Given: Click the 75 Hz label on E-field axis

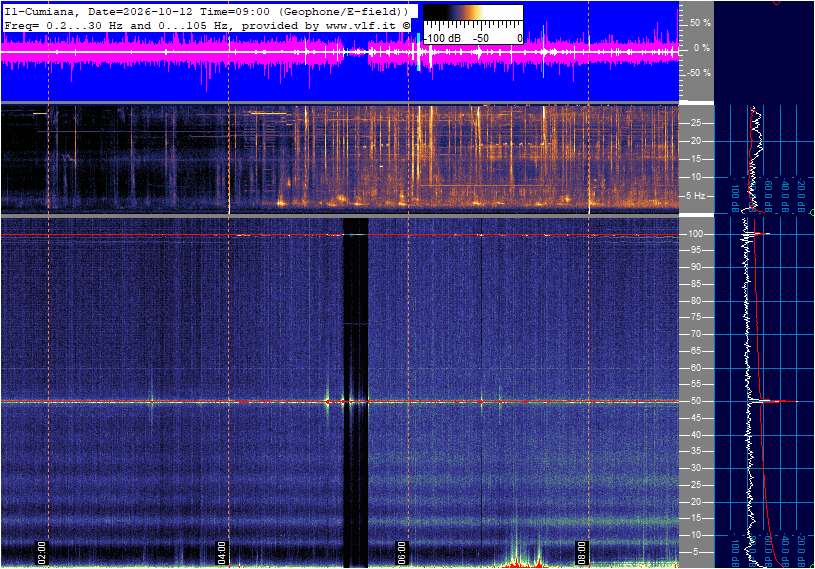Looking at the screenshot, I should pos(695,317).
